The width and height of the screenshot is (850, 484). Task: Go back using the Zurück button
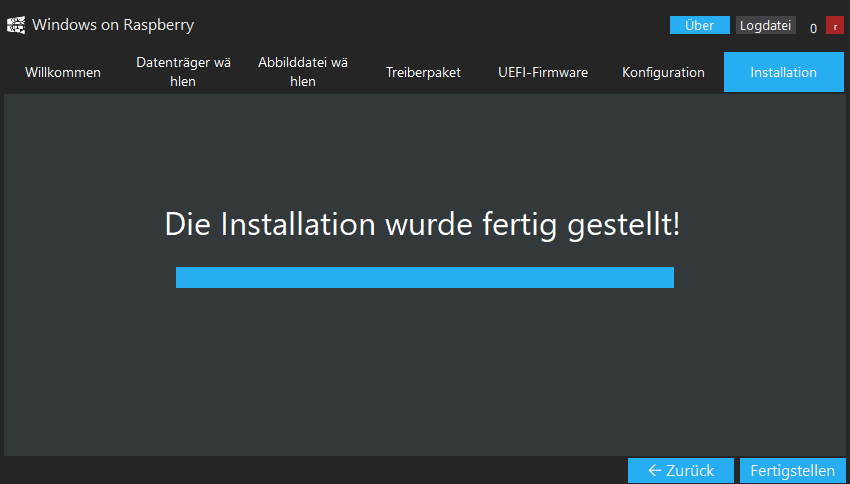pos(681,470)
